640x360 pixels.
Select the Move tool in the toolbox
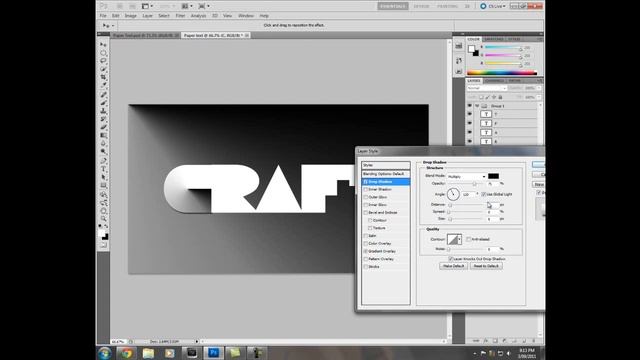(x=103, y=44)
